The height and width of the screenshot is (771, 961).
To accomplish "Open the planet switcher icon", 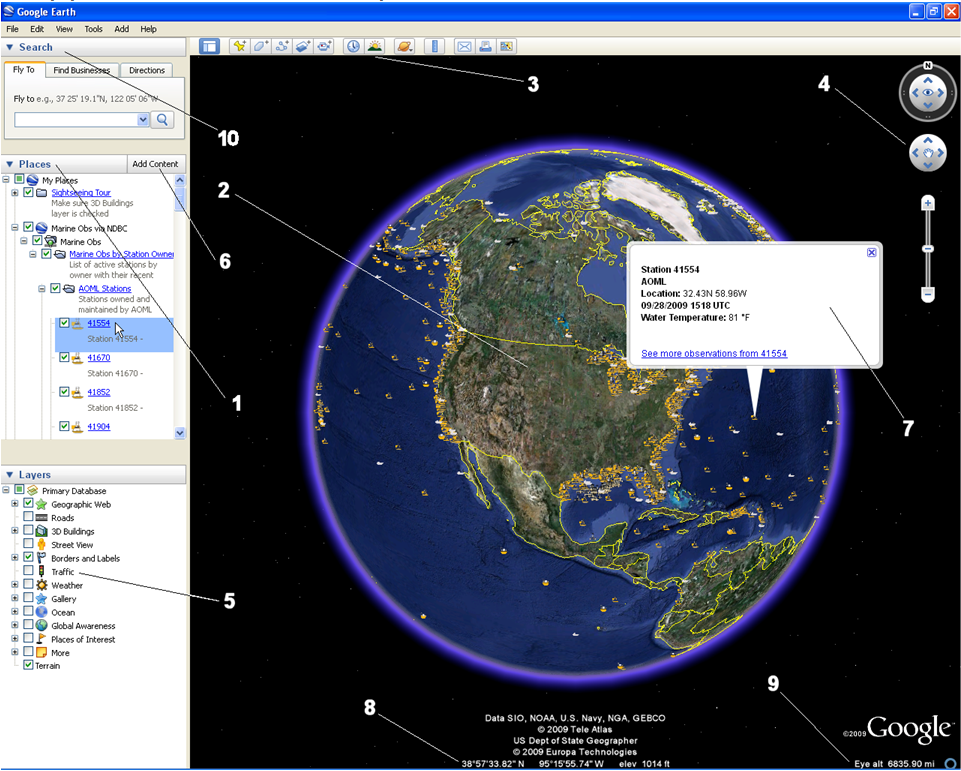I will click(405, 47).
